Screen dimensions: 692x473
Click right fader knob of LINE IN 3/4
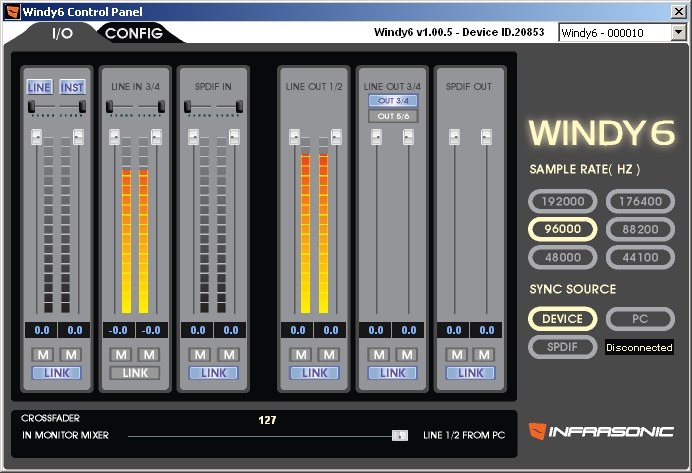click(x=156, y=137)
